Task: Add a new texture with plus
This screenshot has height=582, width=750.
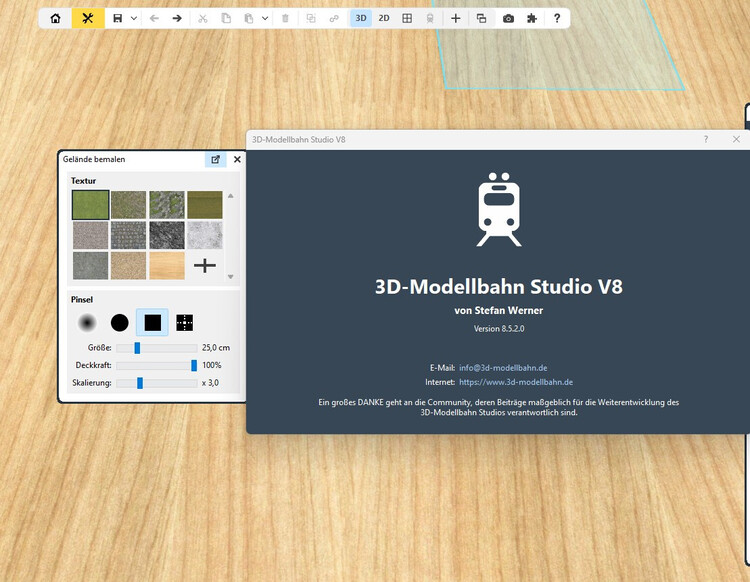Action: [x=205, y=265]
